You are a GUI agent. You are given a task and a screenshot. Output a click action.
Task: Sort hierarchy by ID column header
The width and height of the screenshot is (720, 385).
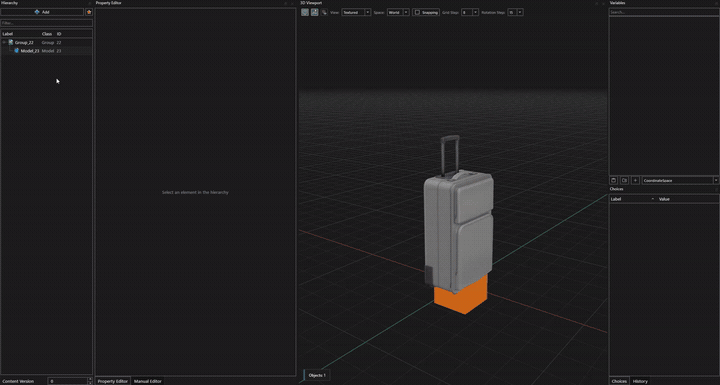click(59, 34)
